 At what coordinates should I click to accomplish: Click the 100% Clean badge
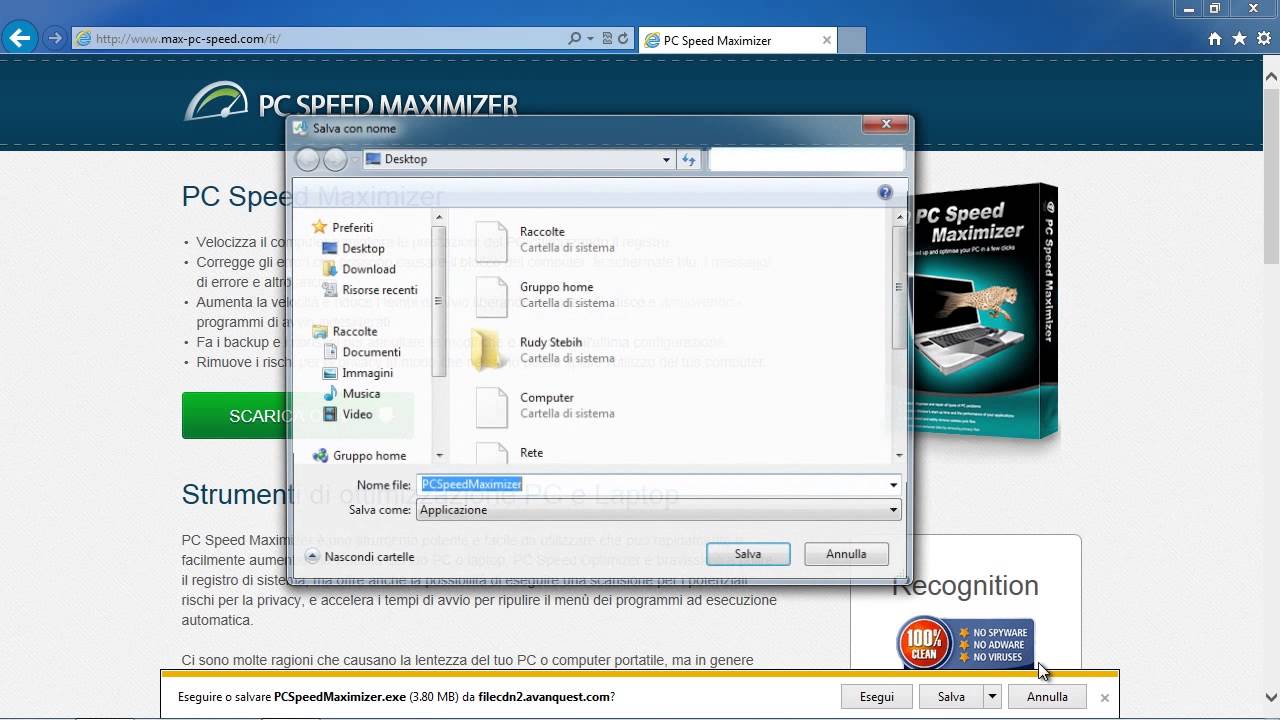(x=965, y=641)
